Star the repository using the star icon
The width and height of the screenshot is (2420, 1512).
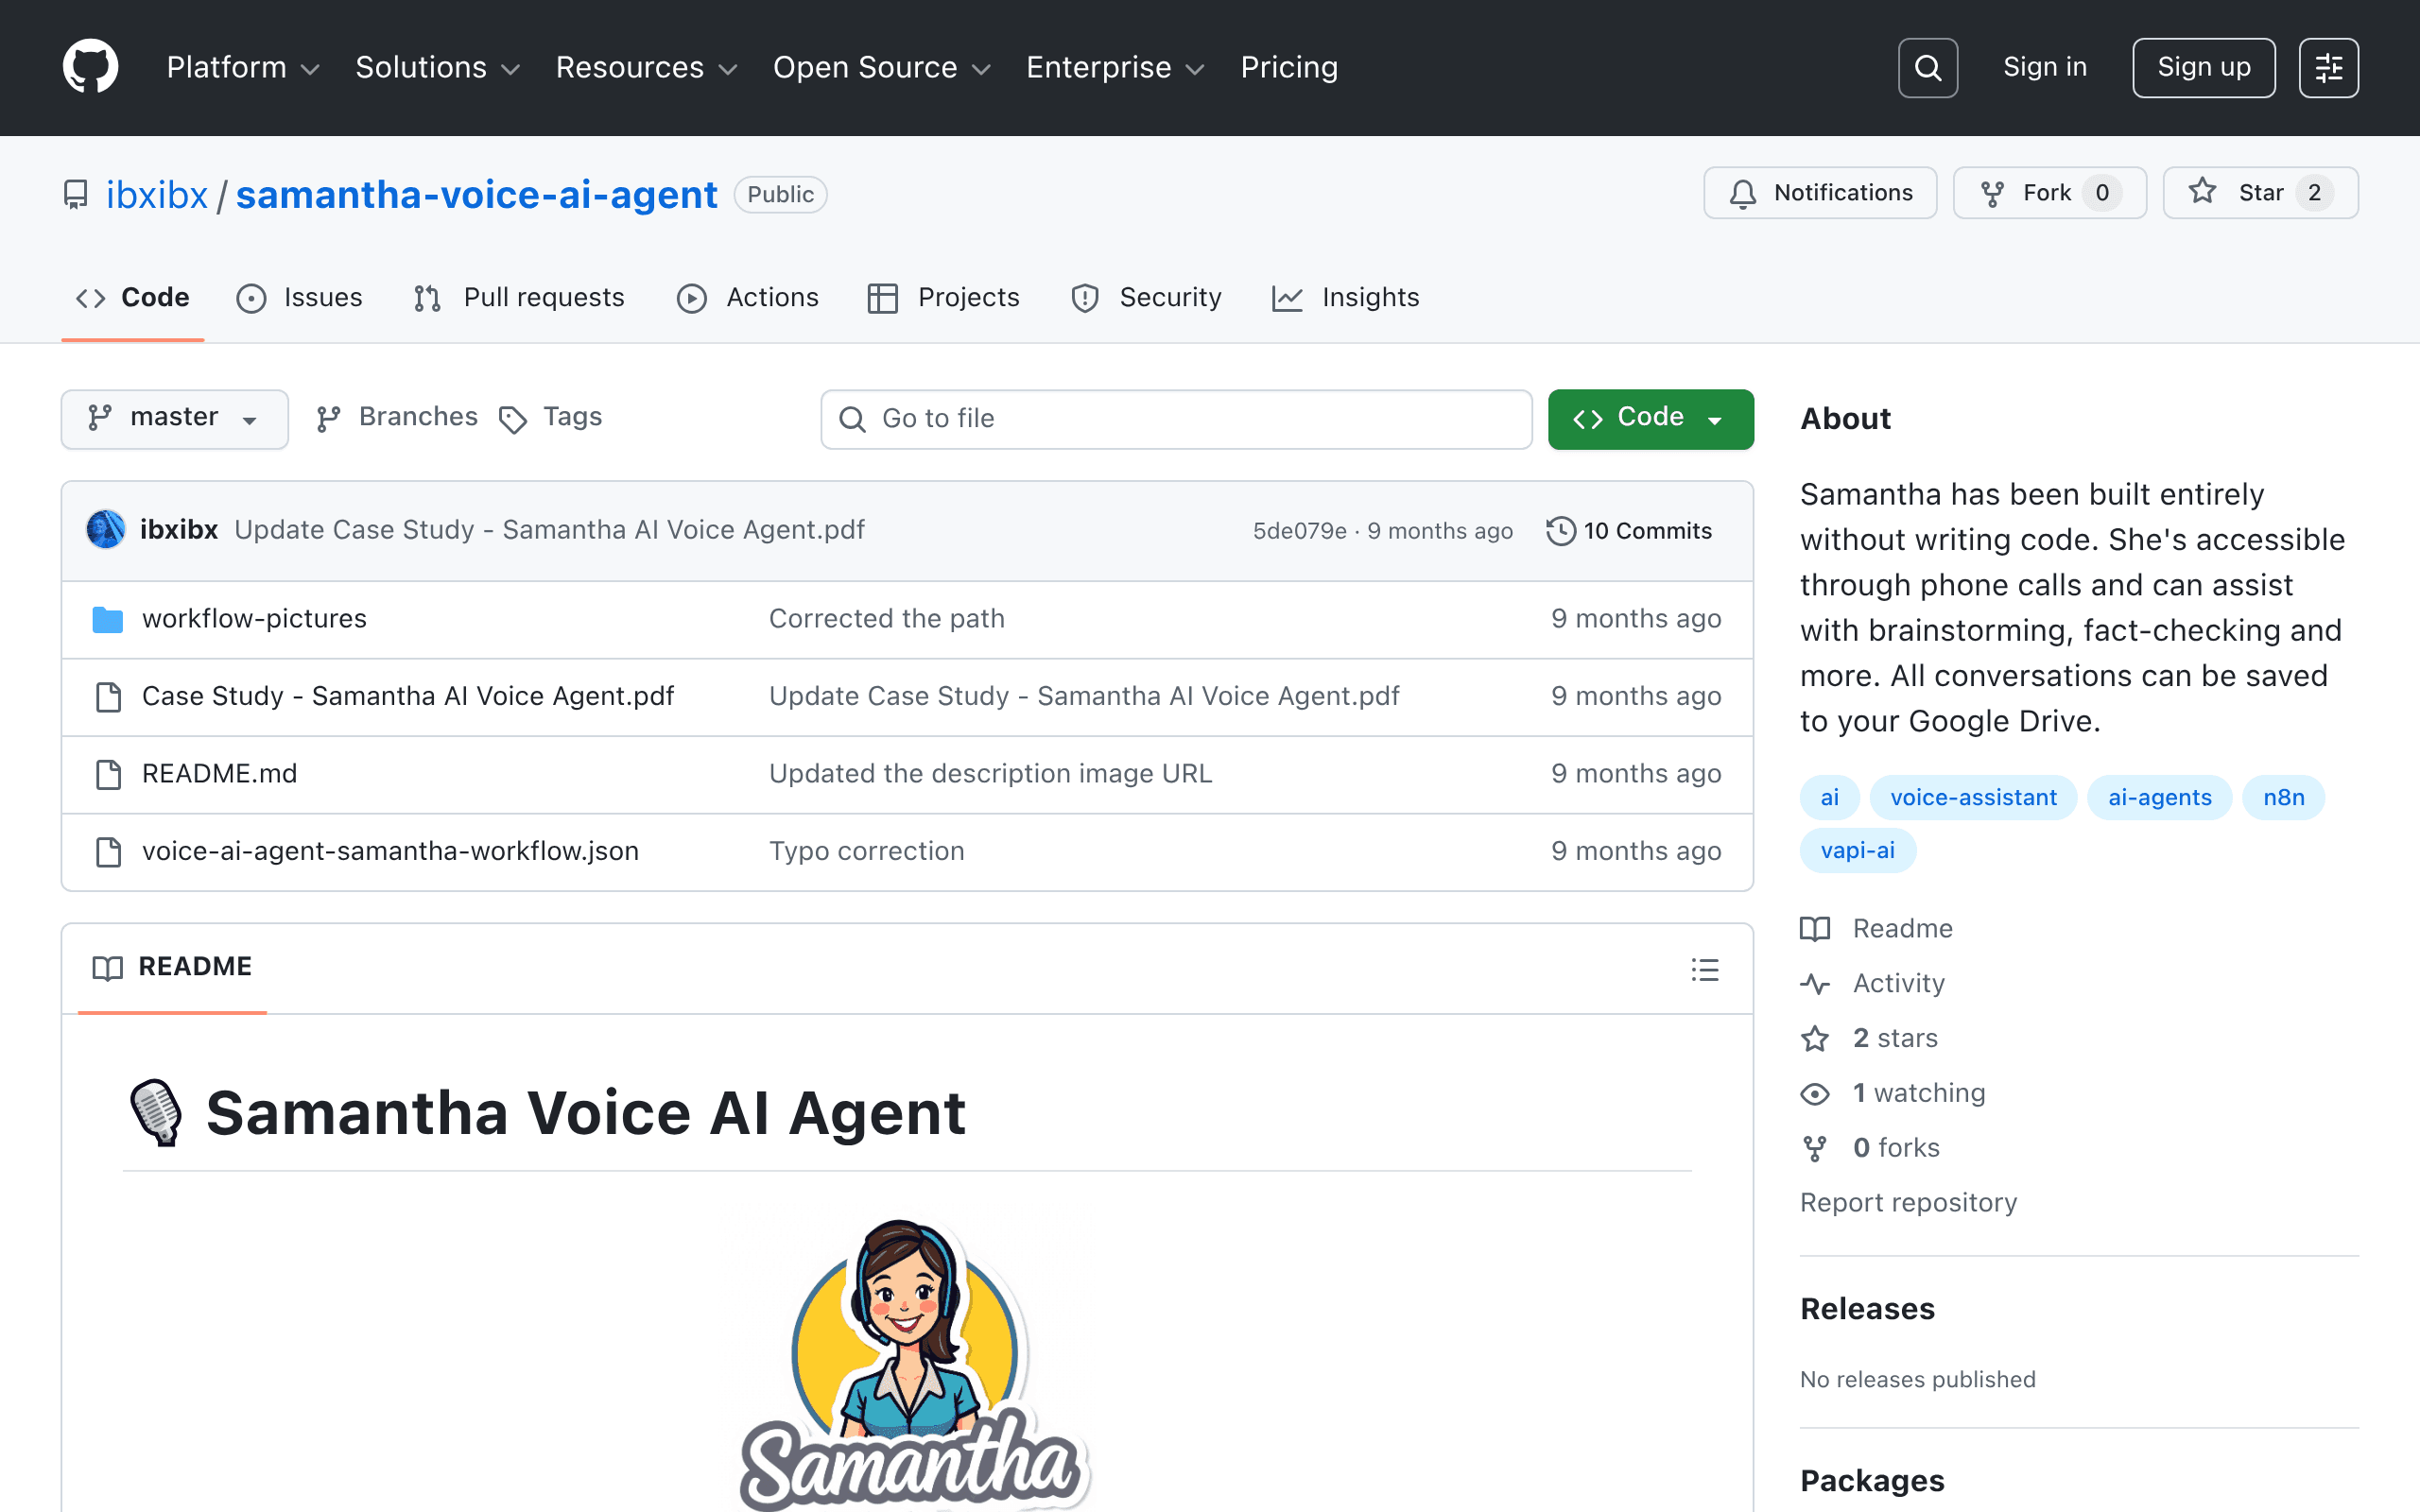click(2202, 192)
